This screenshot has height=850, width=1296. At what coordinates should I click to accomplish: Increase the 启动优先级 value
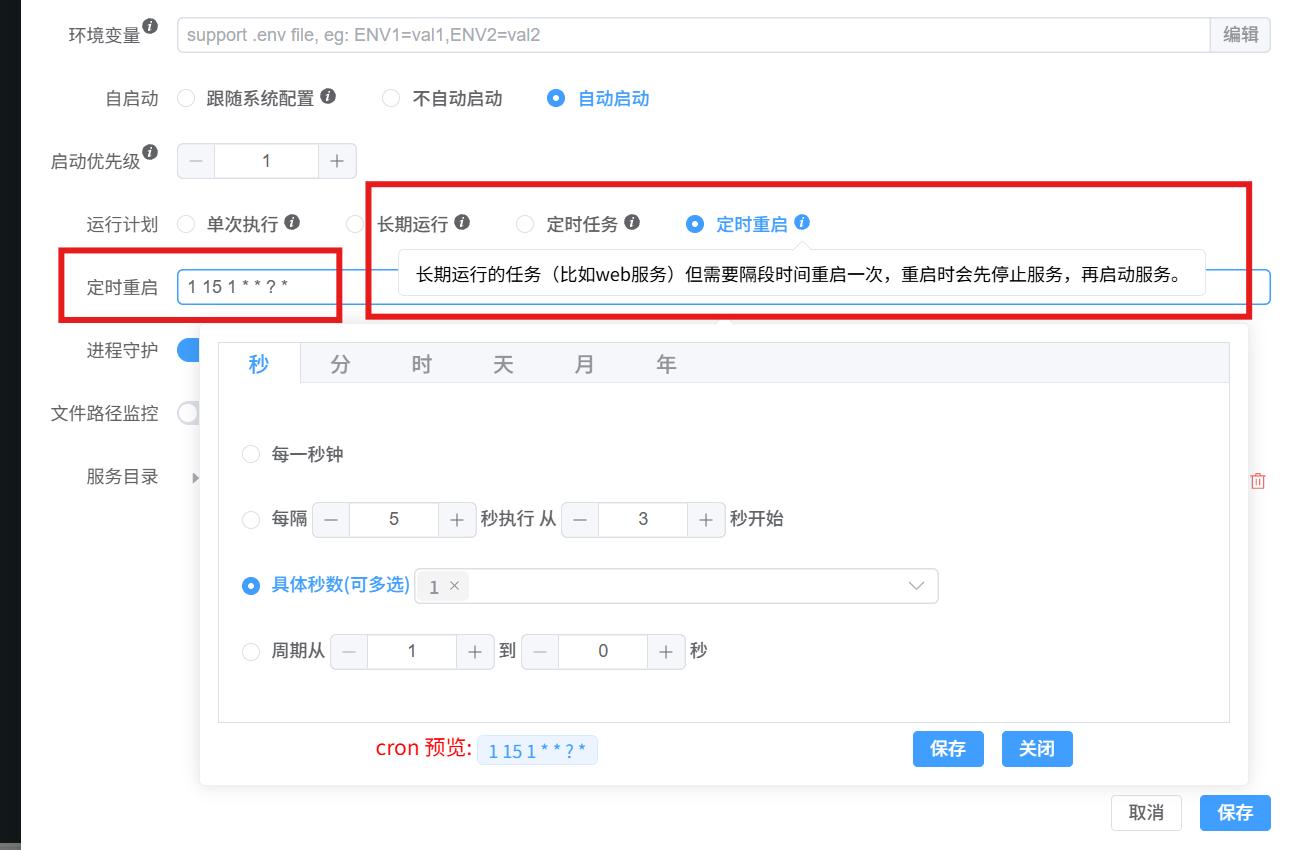point(337,161)
